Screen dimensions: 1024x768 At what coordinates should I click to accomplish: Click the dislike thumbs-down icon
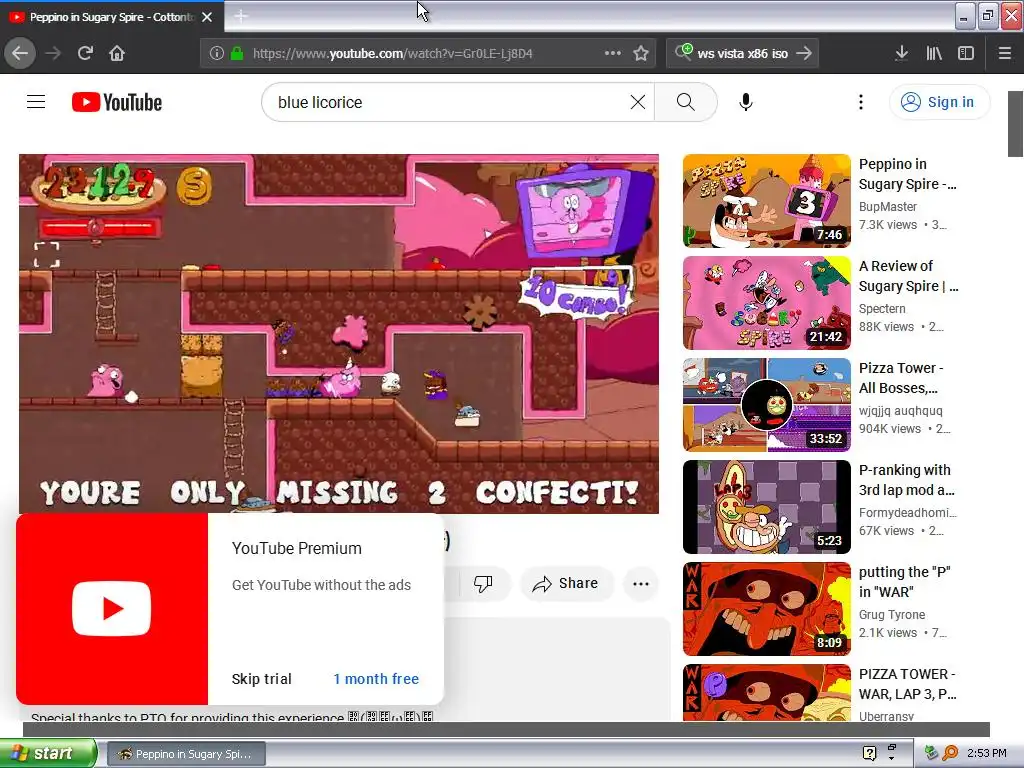pyautogui.click(x=483, y=583)
